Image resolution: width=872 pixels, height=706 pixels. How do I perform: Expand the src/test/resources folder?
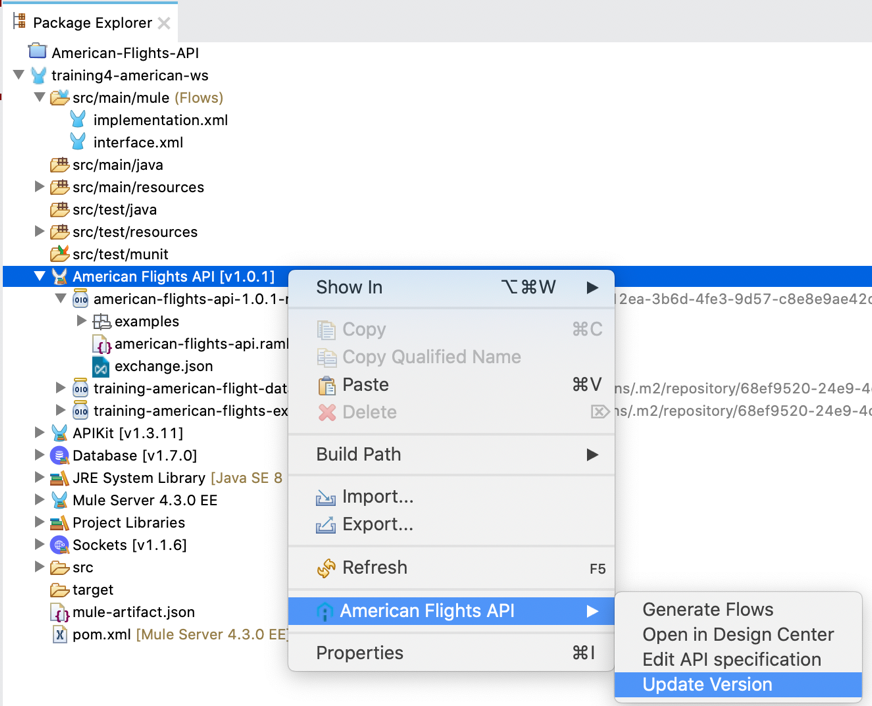[x=39, y=231]
